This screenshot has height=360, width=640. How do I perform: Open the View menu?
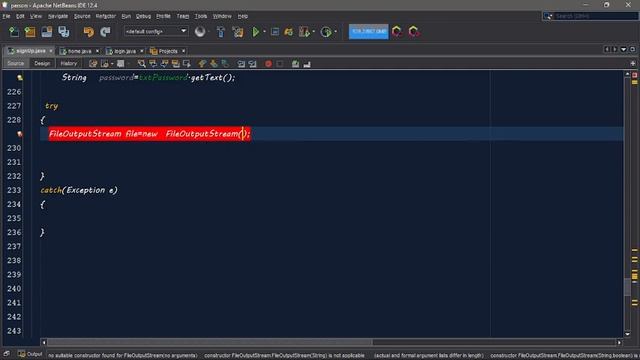[x=36, y=16]
